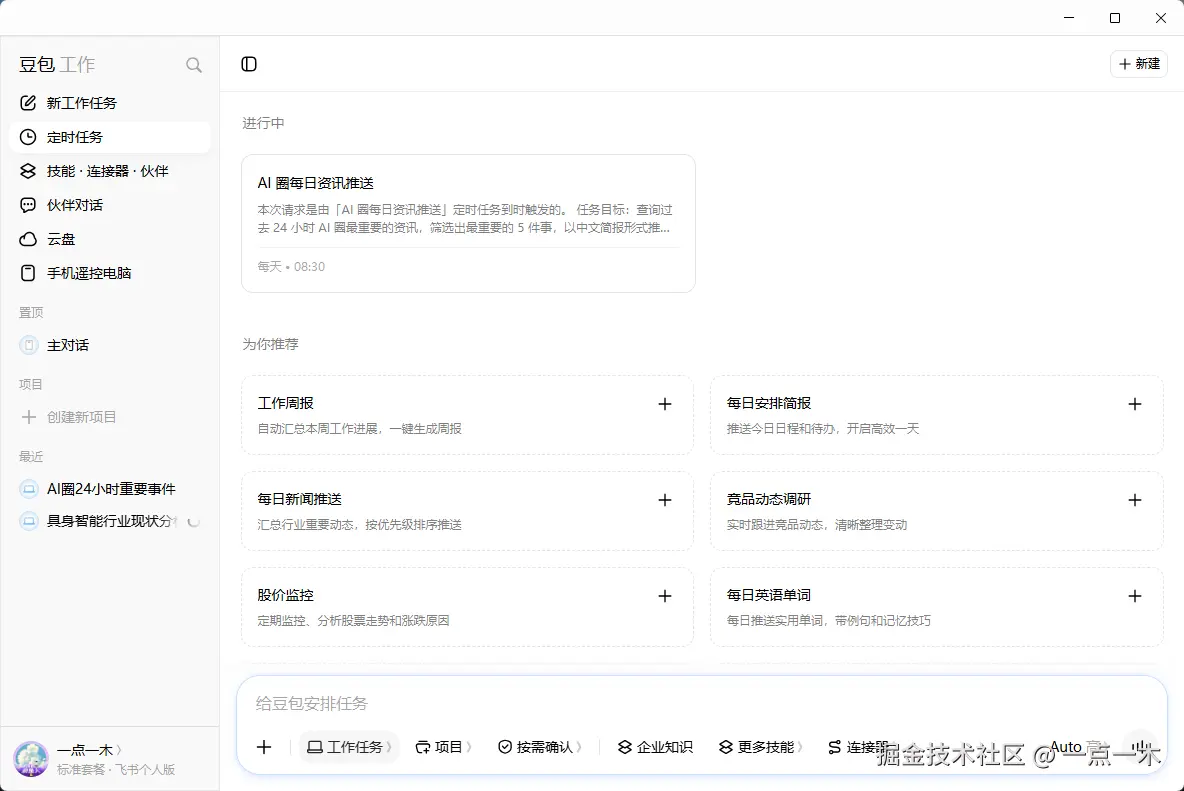This screenshot has height=791, width=1184.
Task: Click the stacked layers icon for 技能
Action: pos(28,171)
